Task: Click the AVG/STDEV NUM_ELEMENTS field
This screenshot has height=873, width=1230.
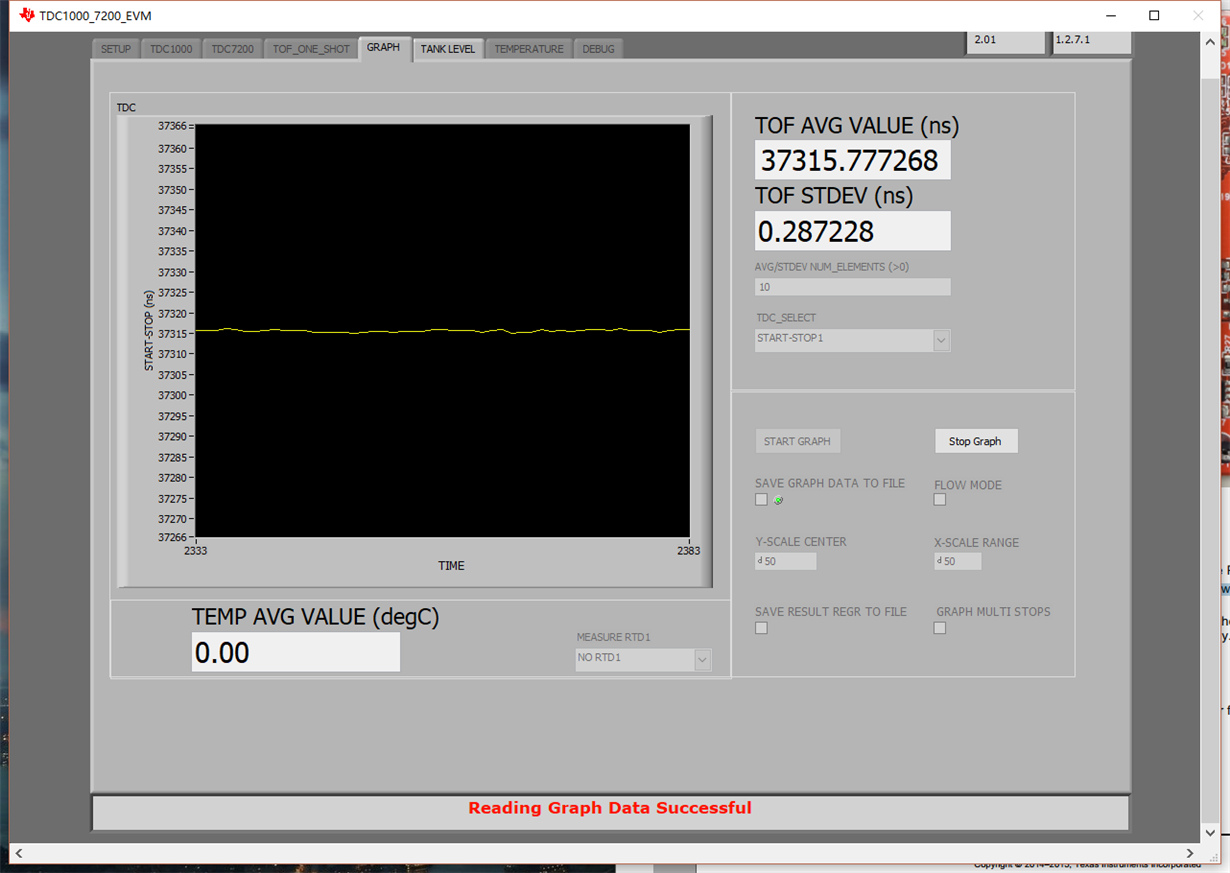Action: pos(853,287)
